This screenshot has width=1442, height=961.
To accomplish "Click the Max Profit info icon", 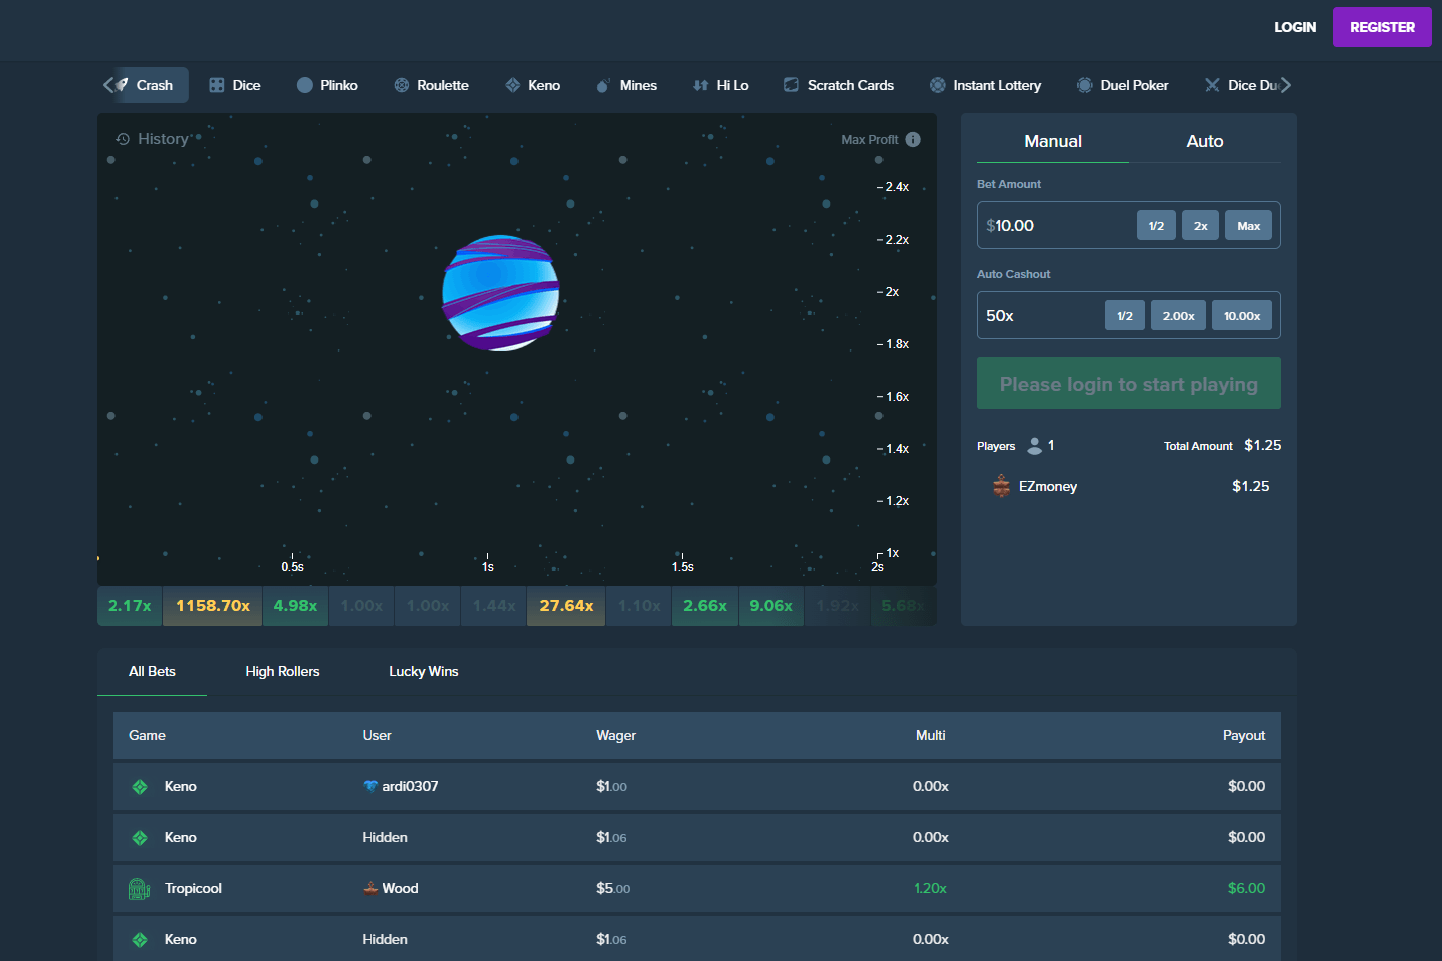I will click(913, 140).
